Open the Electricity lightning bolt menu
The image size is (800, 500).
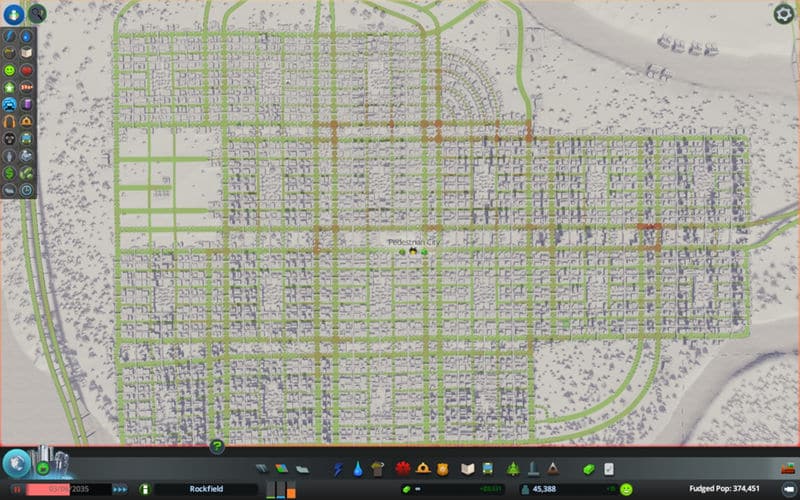(338, 468)
